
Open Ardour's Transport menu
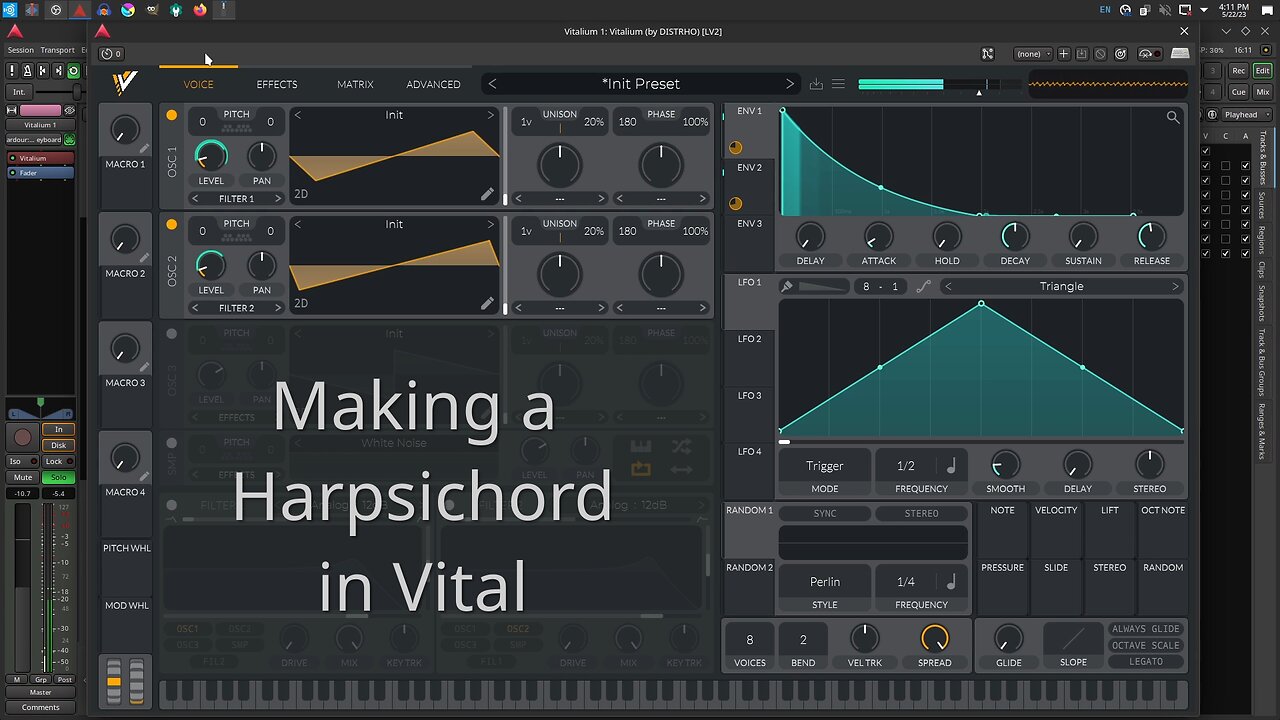57,50
